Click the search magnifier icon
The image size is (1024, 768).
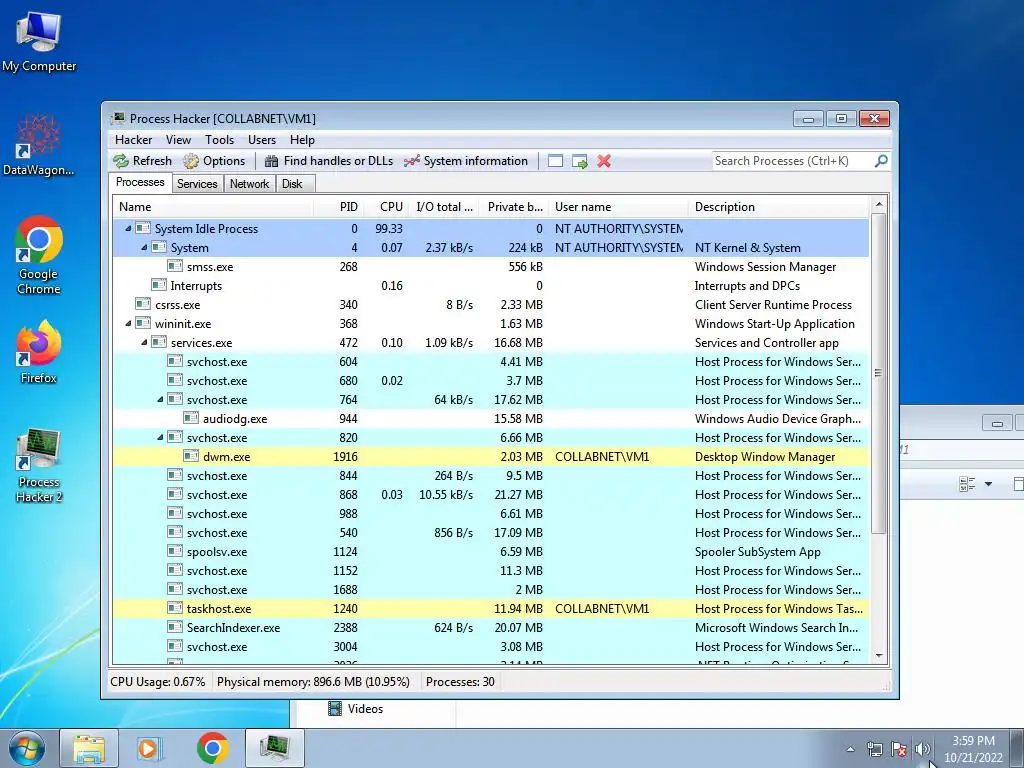click(881, 161)
